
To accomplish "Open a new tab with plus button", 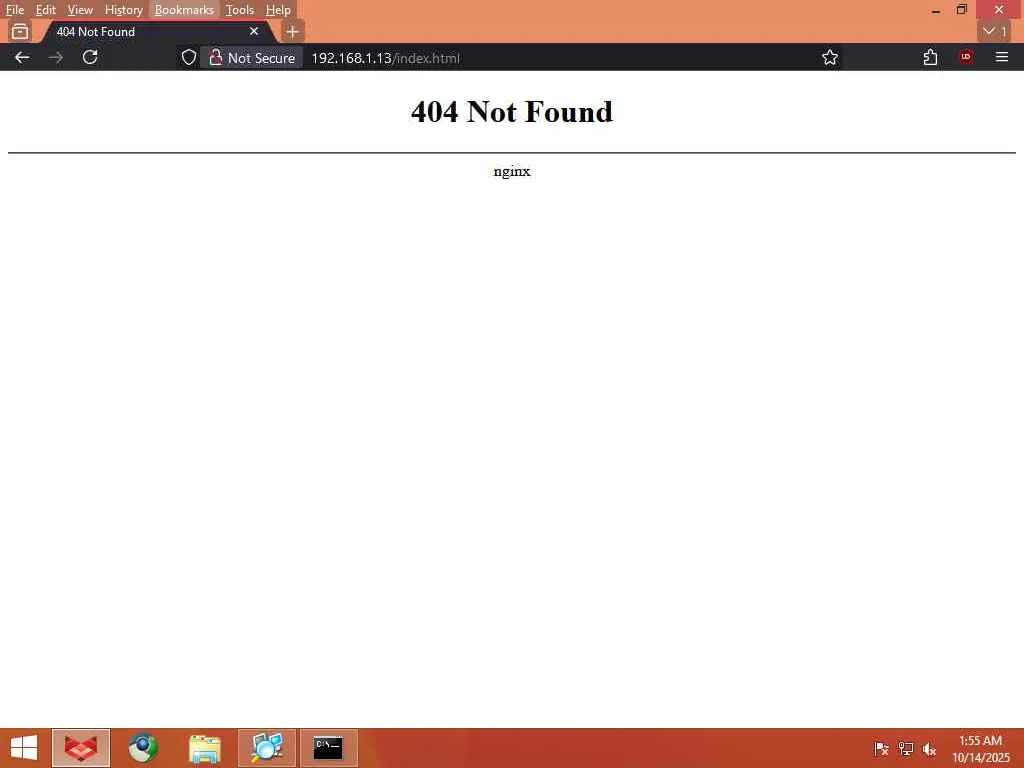I will coord(293,31).
